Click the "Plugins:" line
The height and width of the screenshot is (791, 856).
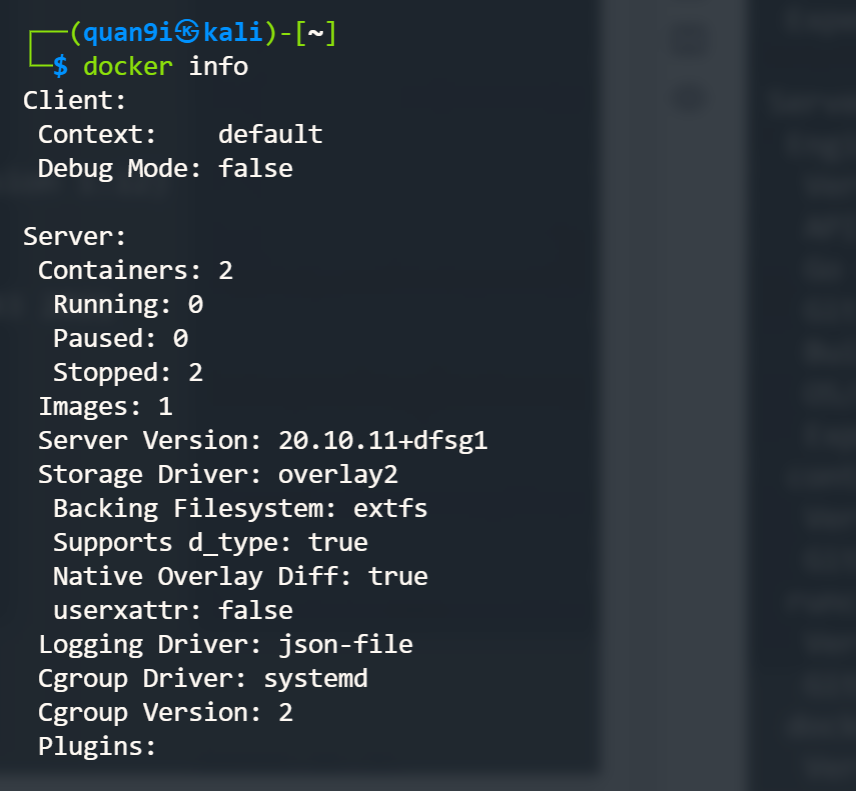[x=97, y=746]
